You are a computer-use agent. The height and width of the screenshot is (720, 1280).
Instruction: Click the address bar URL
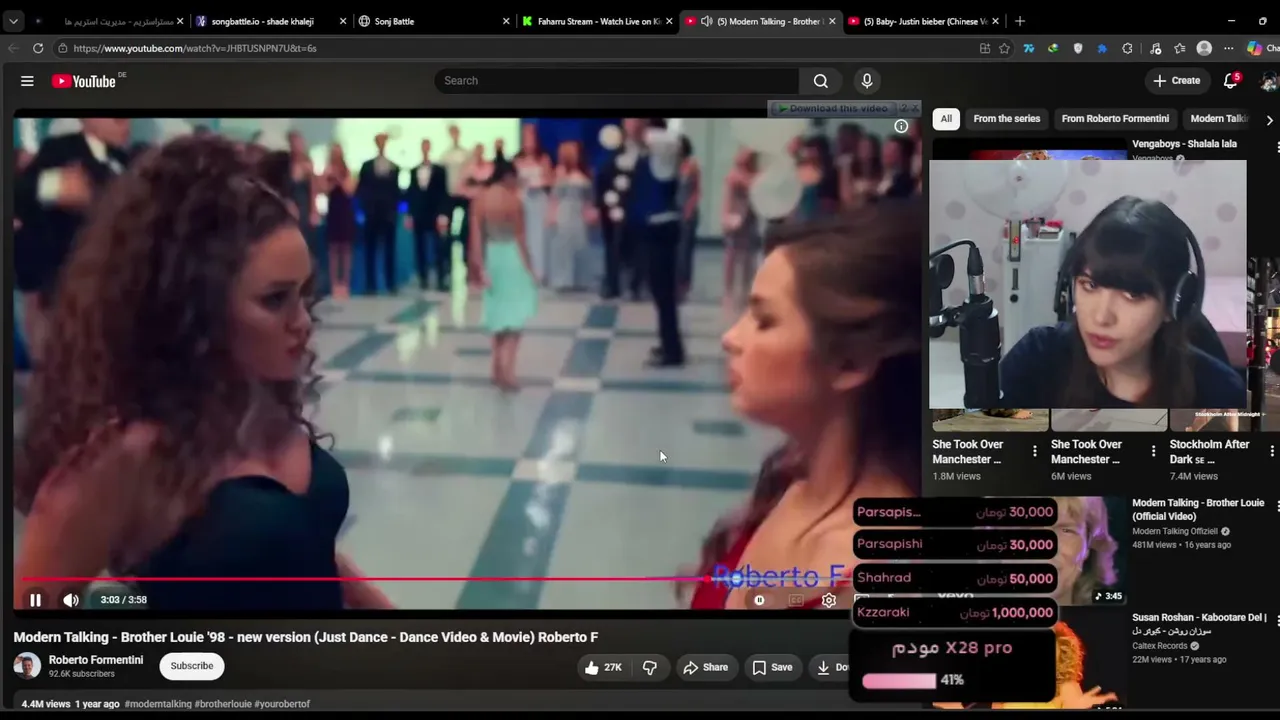click(195, 48)
